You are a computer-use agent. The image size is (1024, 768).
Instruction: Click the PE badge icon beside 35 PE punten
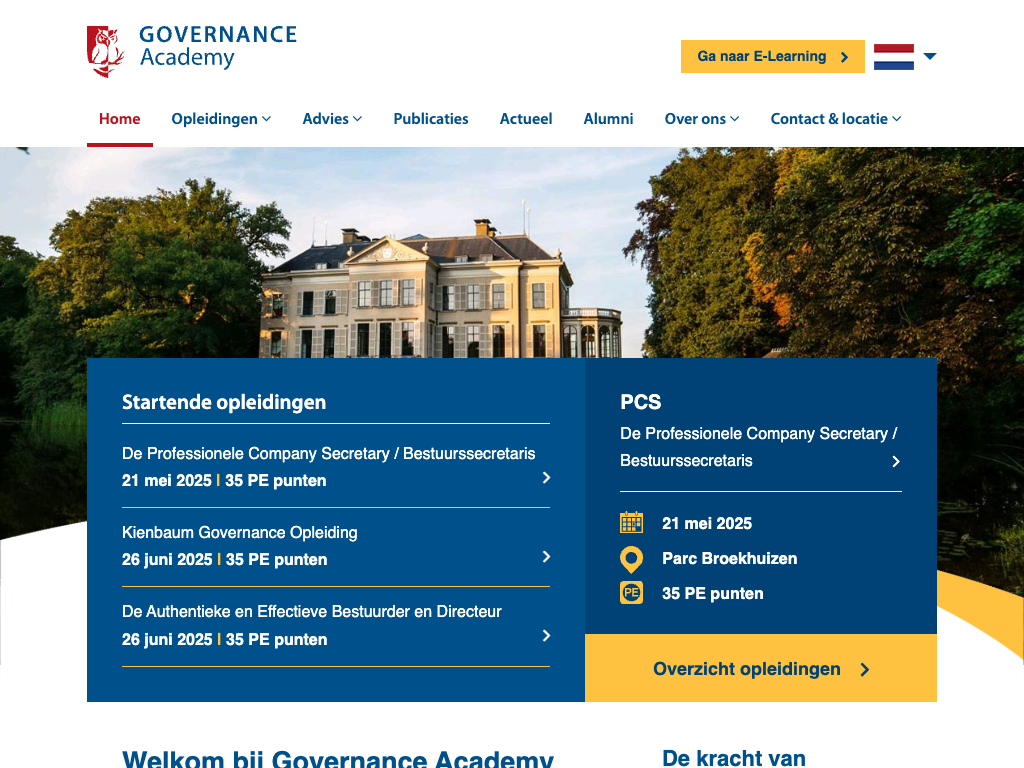coord(631,593)
